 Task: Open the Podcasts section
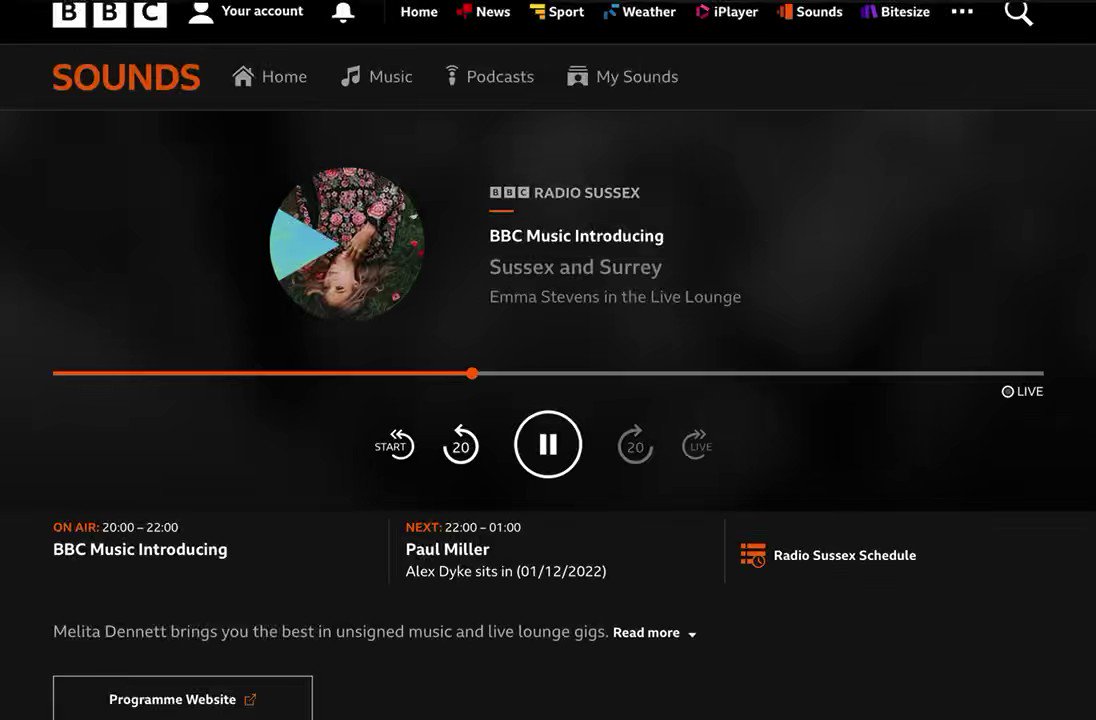click(490, 76)
